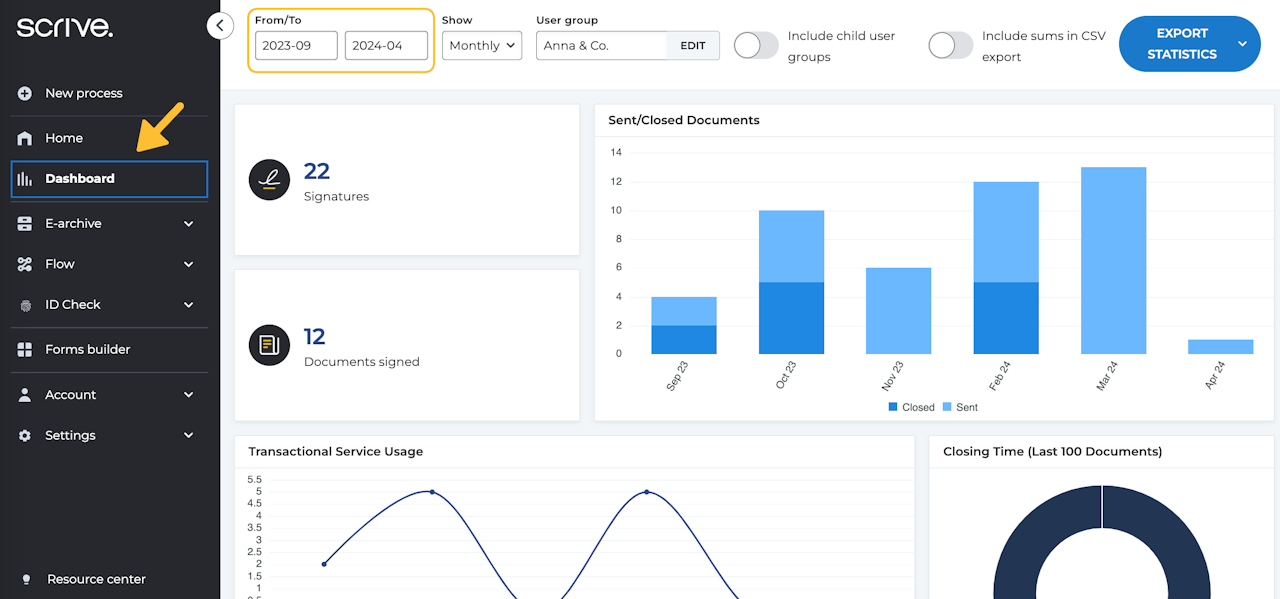
Task: Enable Include child user groups toggle
Action: (x=756, y=46)
